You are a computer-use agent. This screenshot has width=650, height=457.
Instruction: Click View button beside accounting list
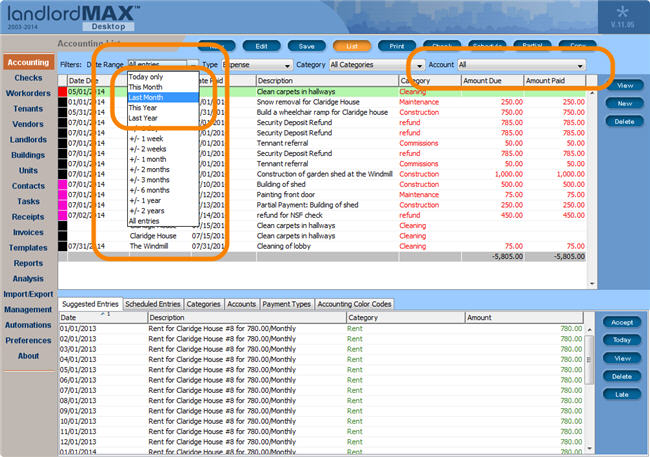click(x=624, y=85)
